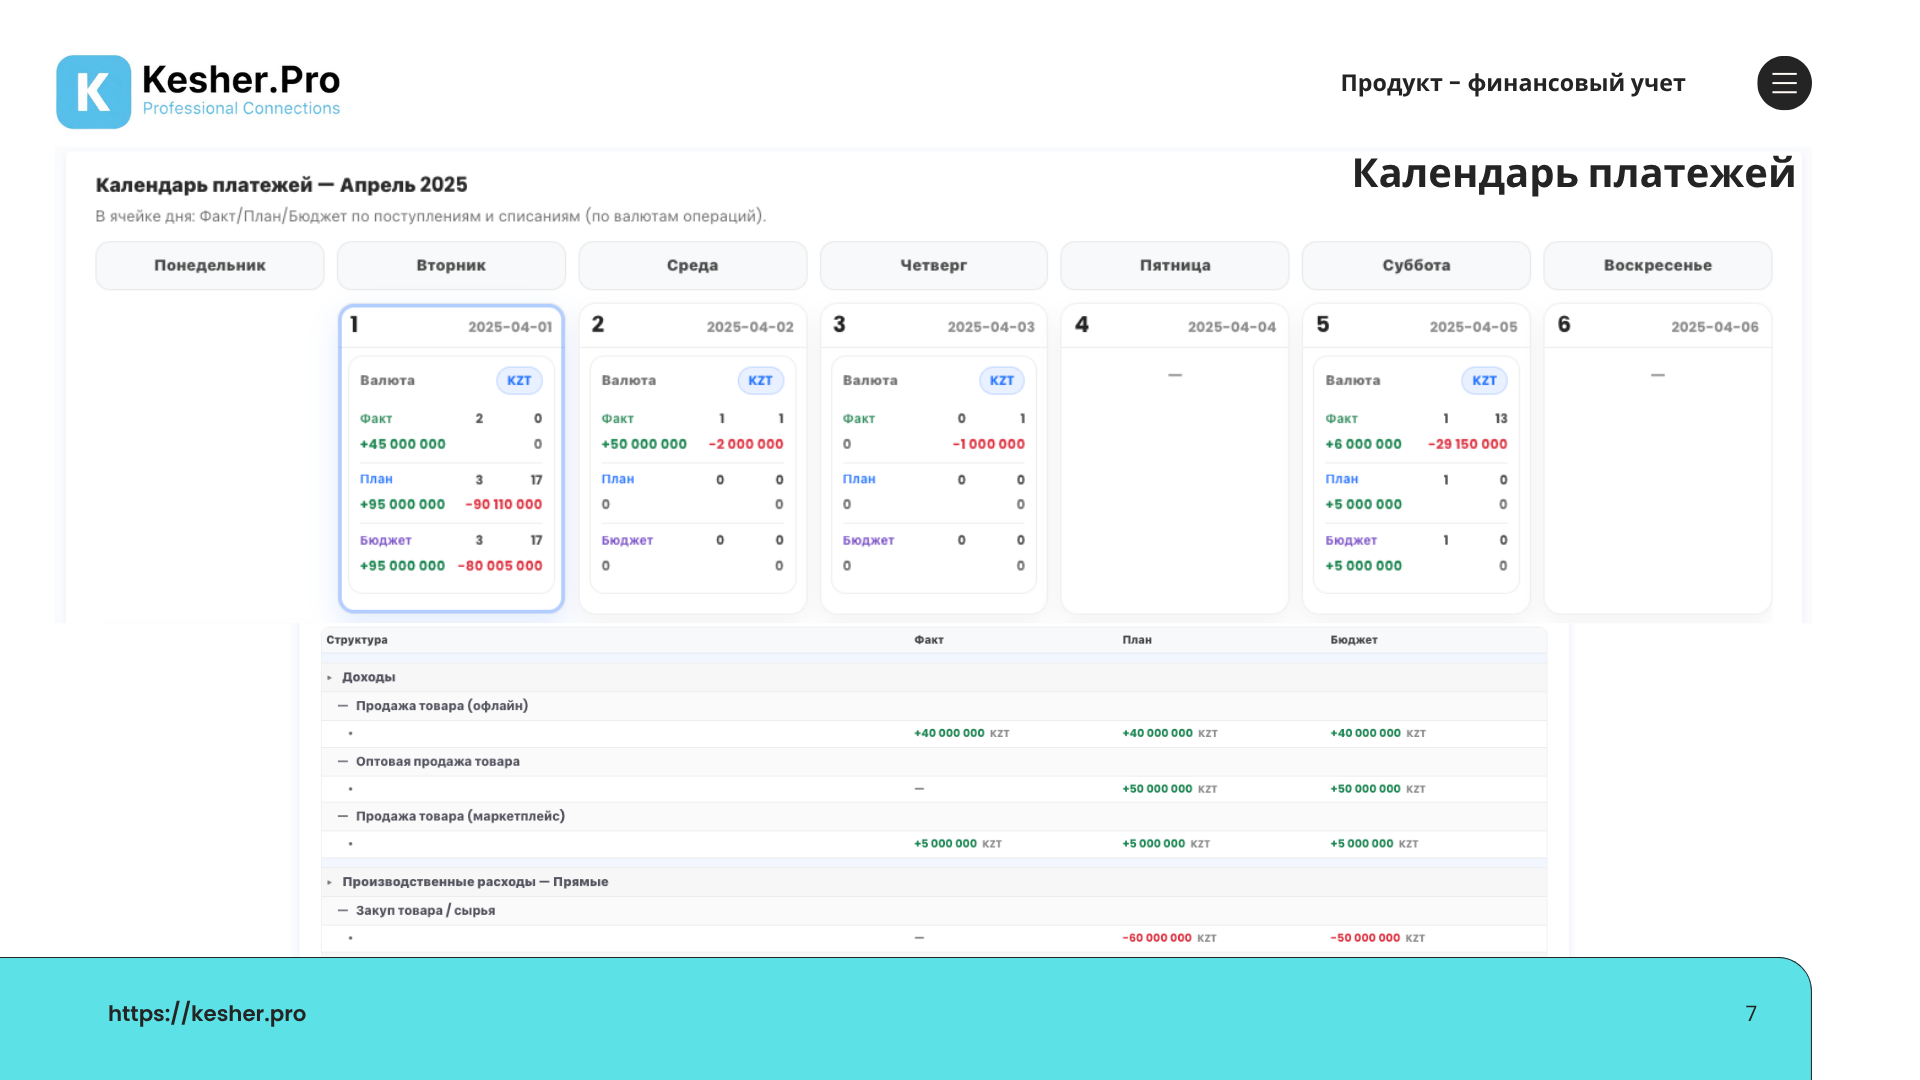Click the -29 150 000 fact amount

(x=1467, y=444)
